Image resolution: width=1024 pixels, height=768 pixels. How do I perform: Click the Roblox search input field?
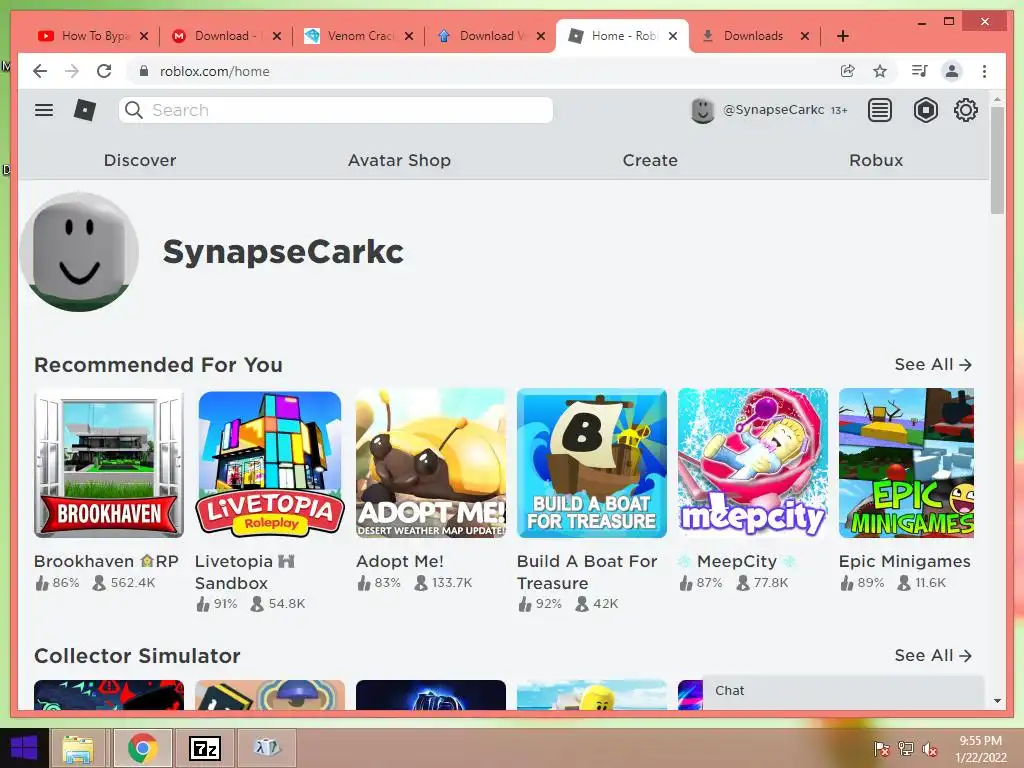[336, 110]
